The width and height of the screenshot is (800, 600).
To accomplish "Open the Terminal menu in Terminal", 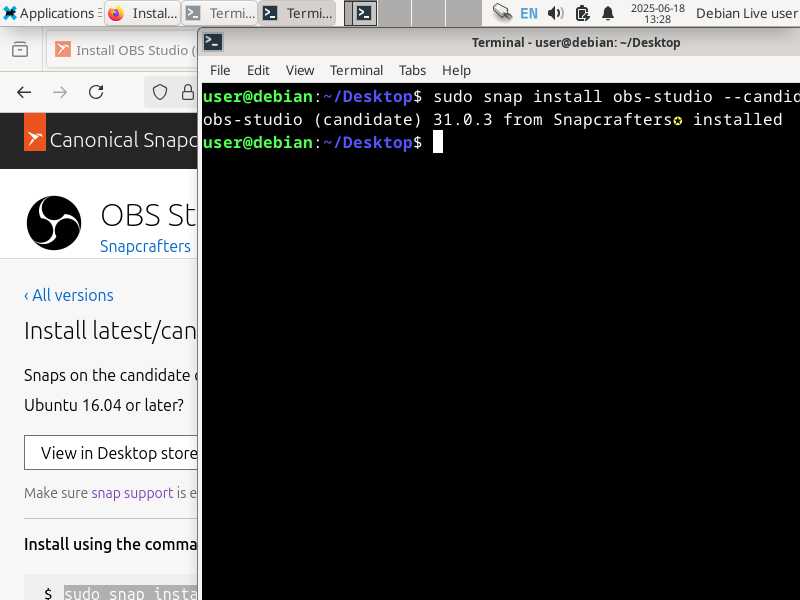I will pyautogui.click(x=356, y=70).
